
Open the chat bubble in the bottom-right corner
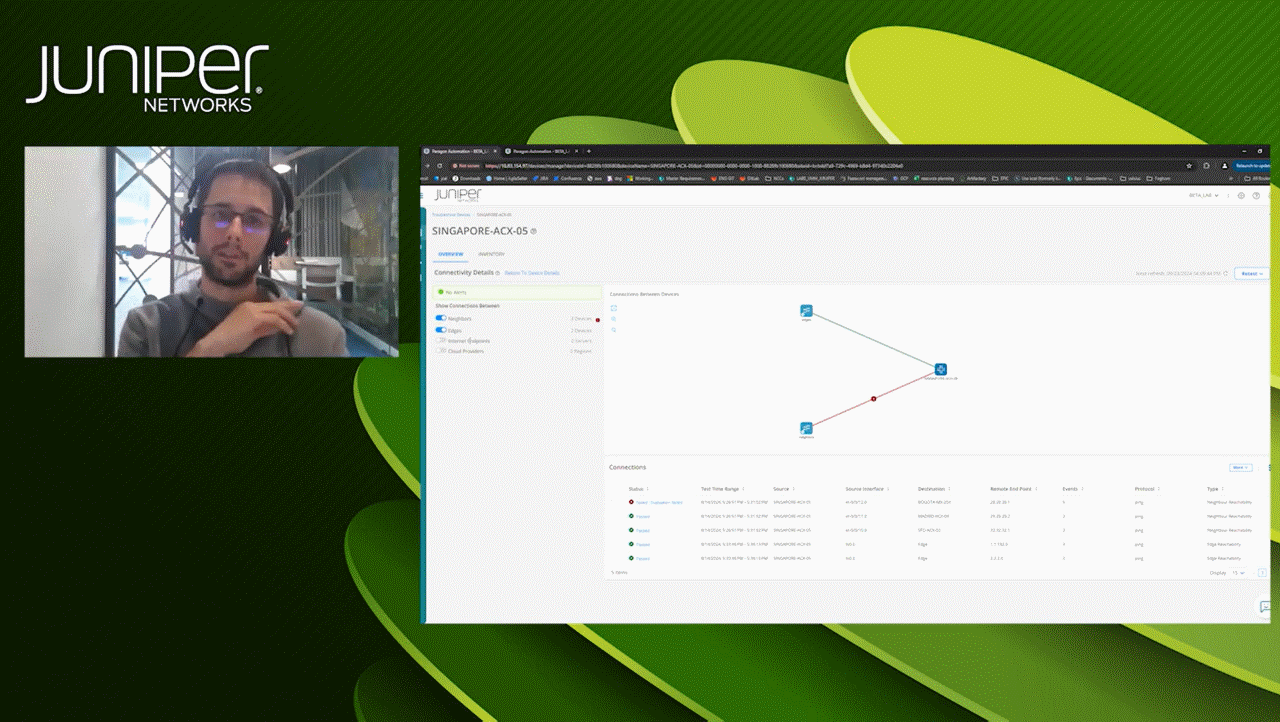tap(1266, 607)
